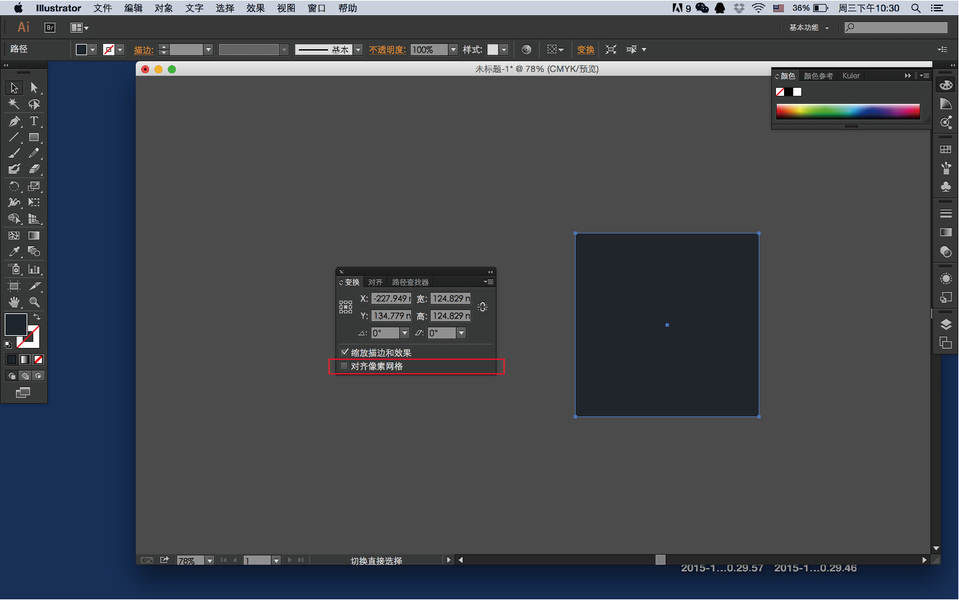
Task: Select the Blend tool
Action: coord(34,251)
